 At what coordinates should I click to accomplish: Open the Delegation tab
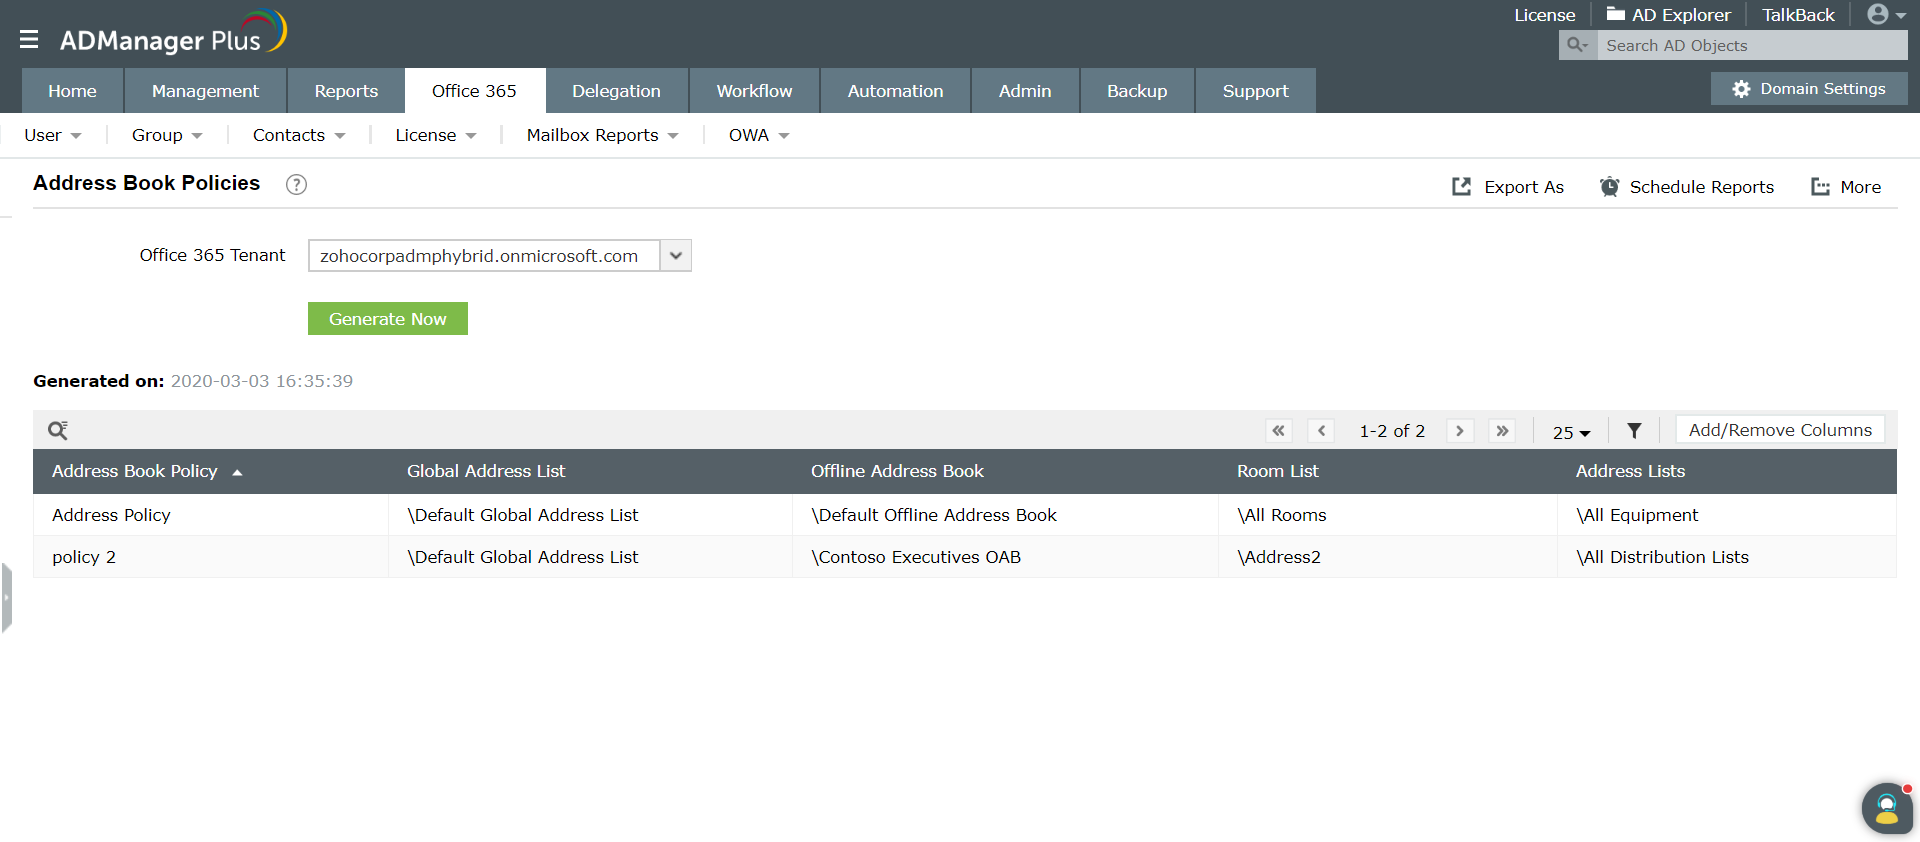(616, 91)
